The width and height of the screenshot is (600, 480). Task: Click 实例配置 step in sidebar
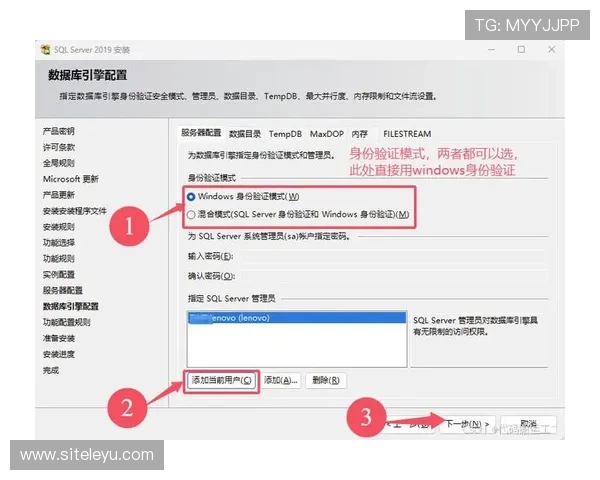[59, 274]
